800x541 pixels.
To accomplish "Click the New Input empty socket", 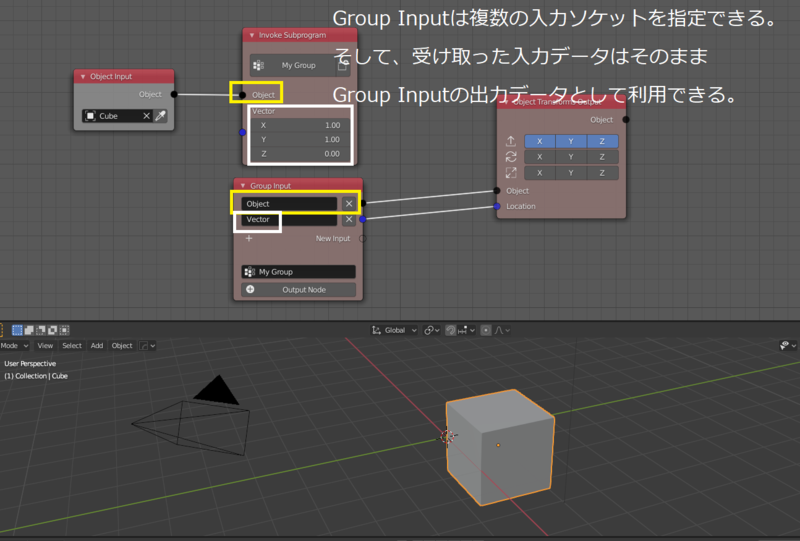I will pos(363,238).
